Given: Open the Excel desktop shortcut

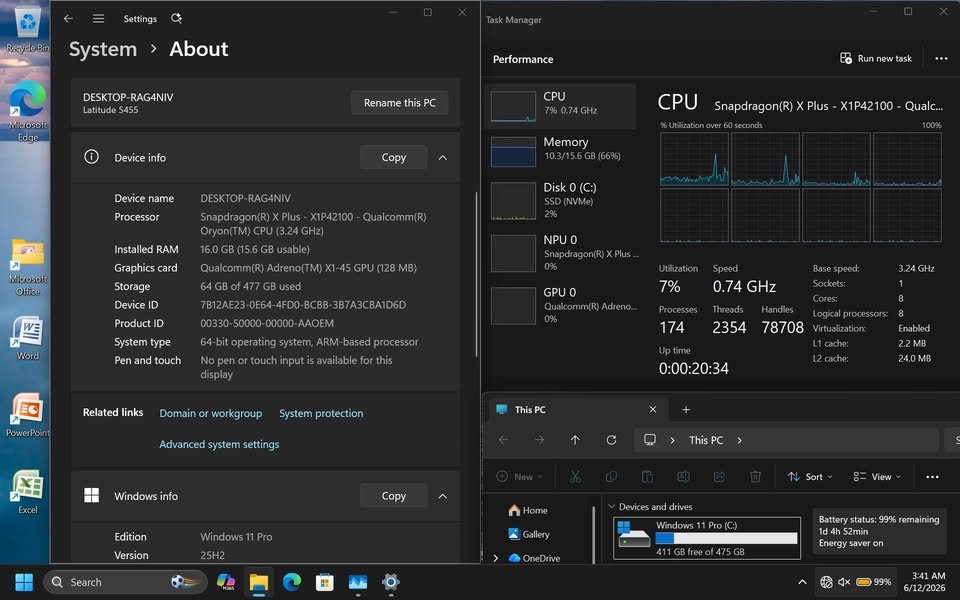Looking at the screenshot, I should tap(27, 492).
